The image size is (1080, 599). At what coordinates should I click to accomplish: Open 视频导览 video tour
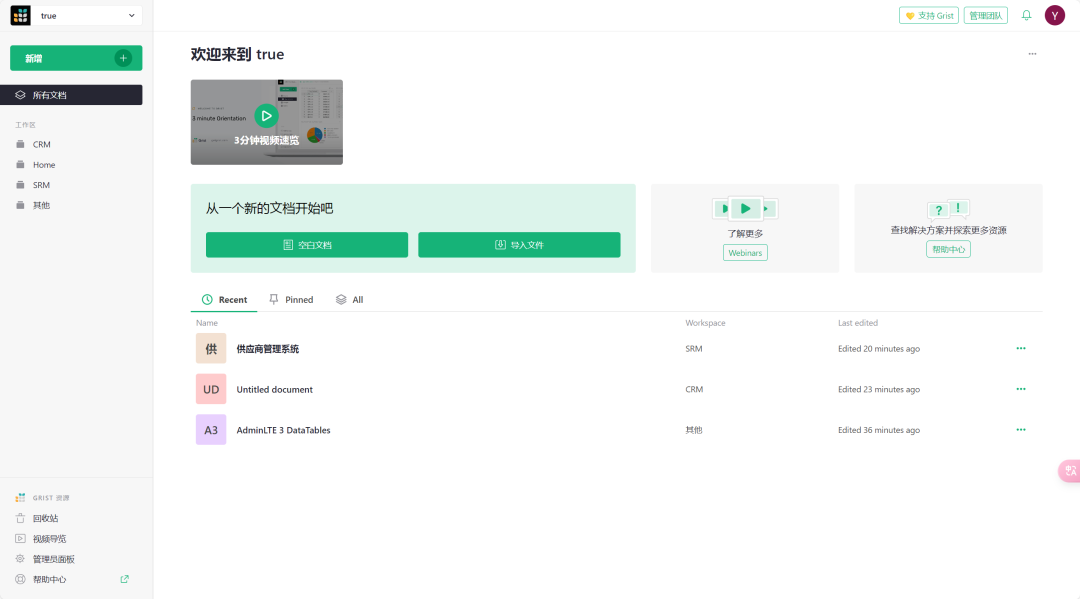pos(49,539)
